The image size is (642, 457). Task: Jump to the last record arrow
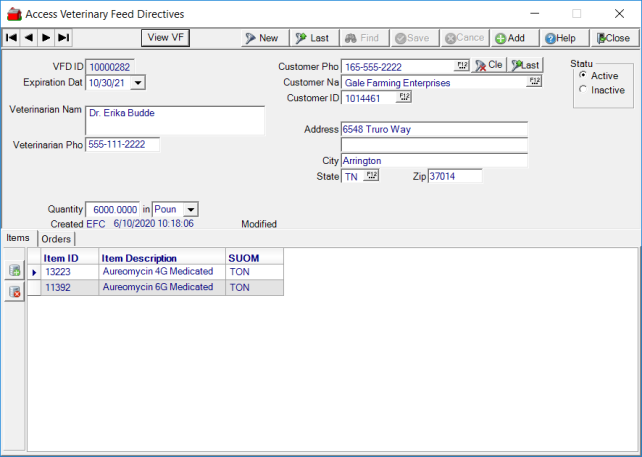click(63, 38)
